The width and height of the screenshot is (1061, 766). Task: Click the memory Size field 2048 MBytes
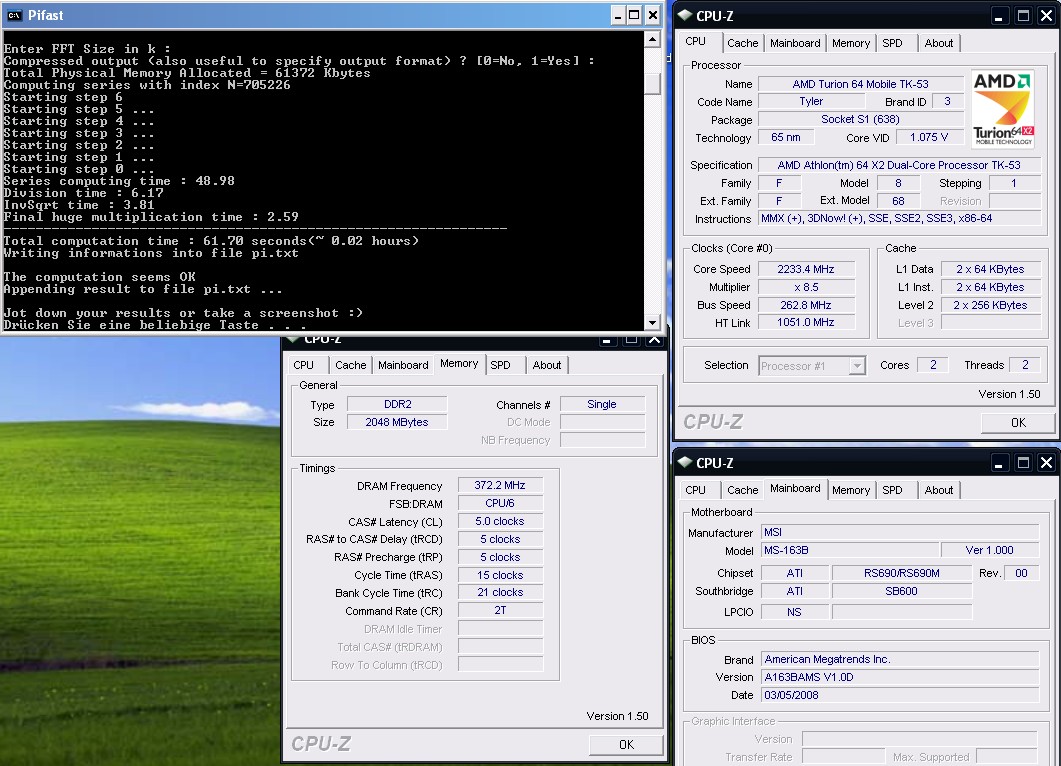(x=397, y=422)
